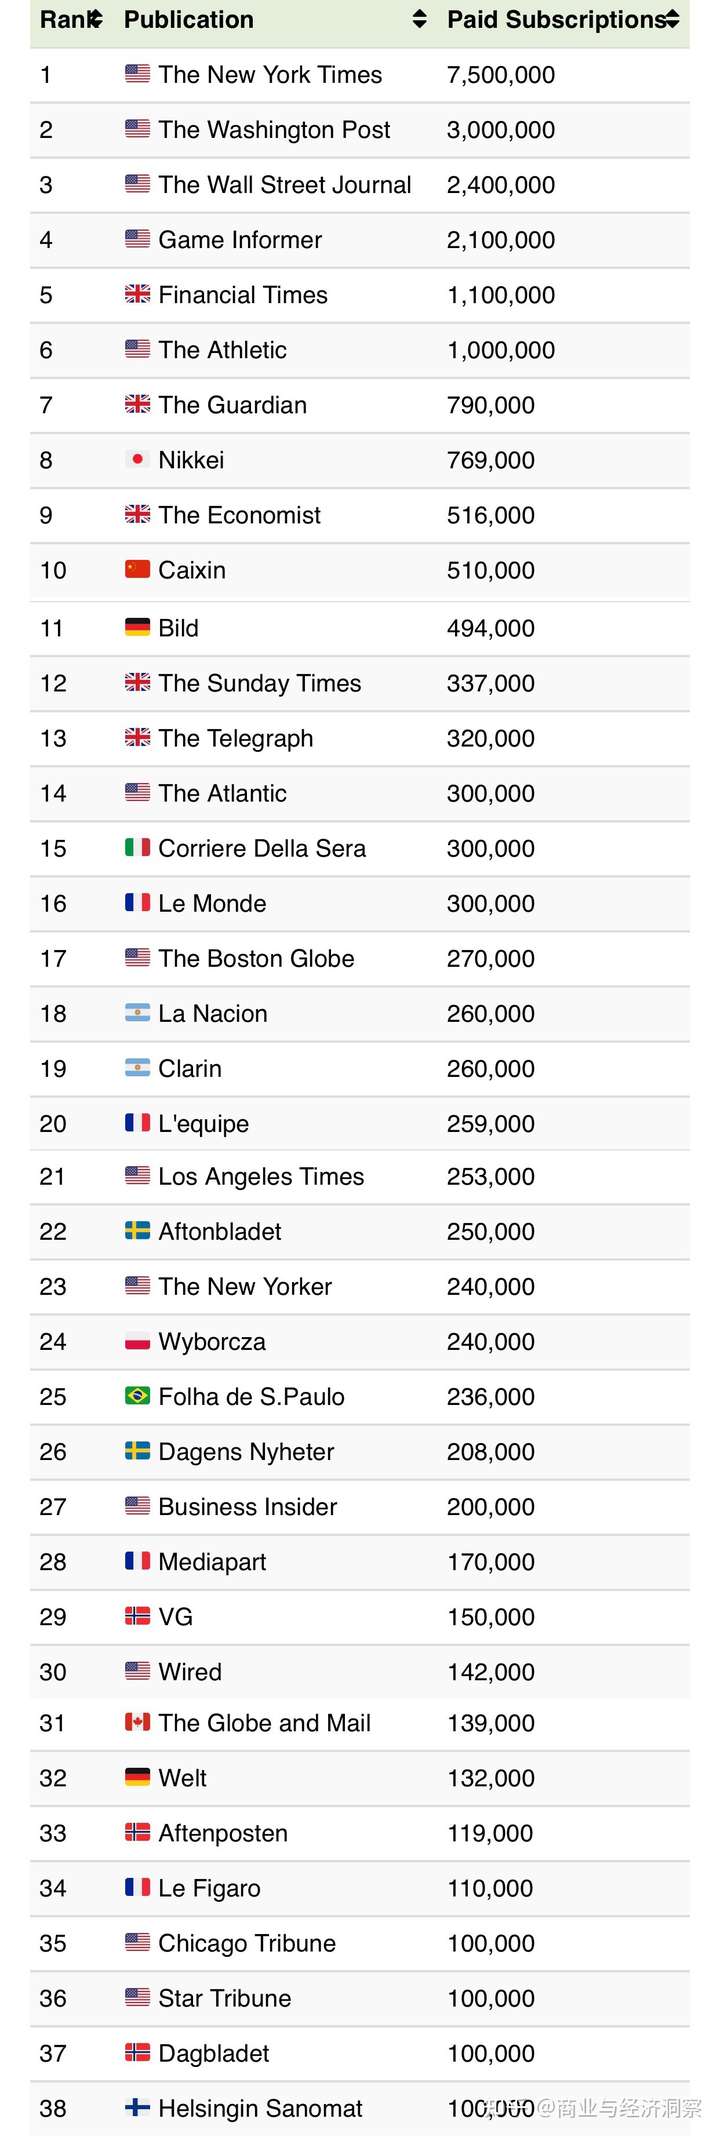Click the Japan flag beside Nikkei
720x2137 pixels.
click(138, 459)
